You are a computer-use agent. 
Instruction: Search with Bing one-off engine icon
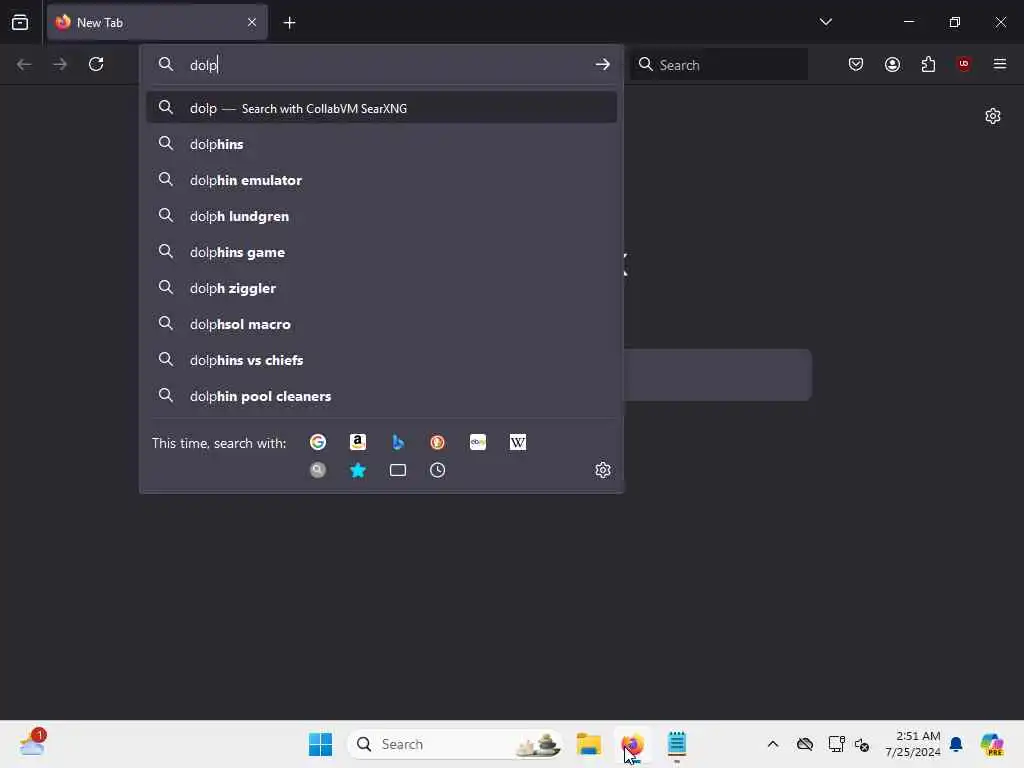(398, 442)
